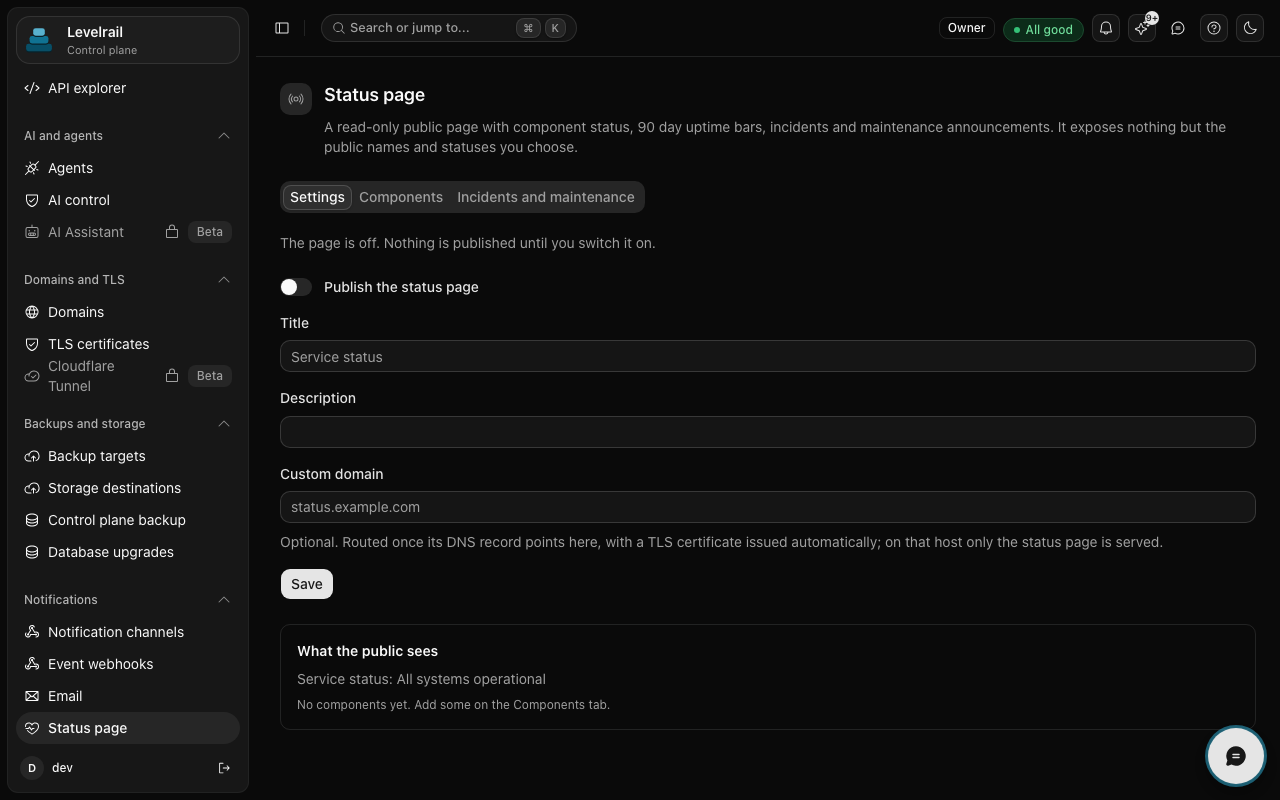Open Database upgrades in sidebar
Viewport: 1280px width, 800px height.
(128, 552)
